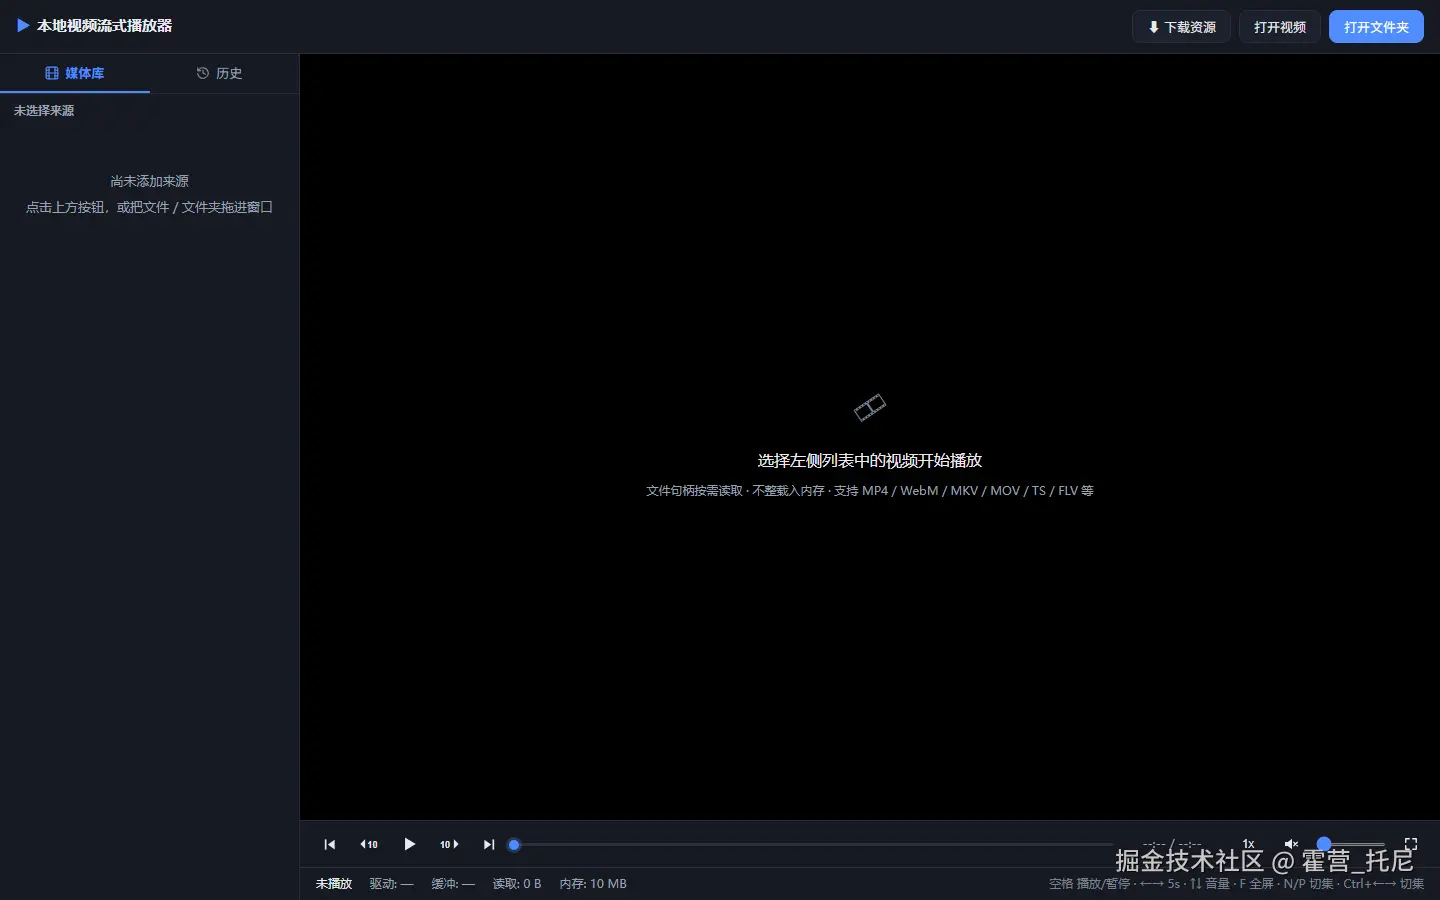
Task: Click the drag files hint text in sidebar
Action: coord(150,207)
